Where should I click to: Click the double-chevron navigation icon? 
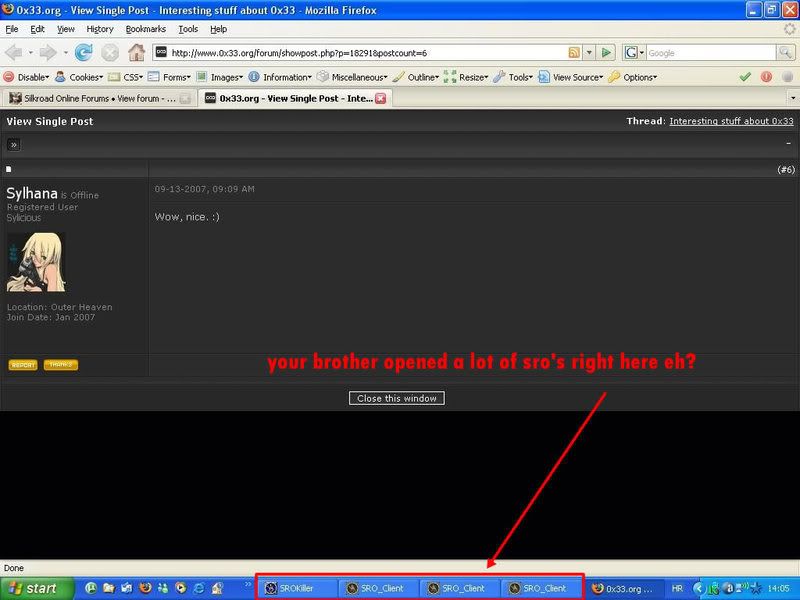pyautogui.click(x=14, y=145)
